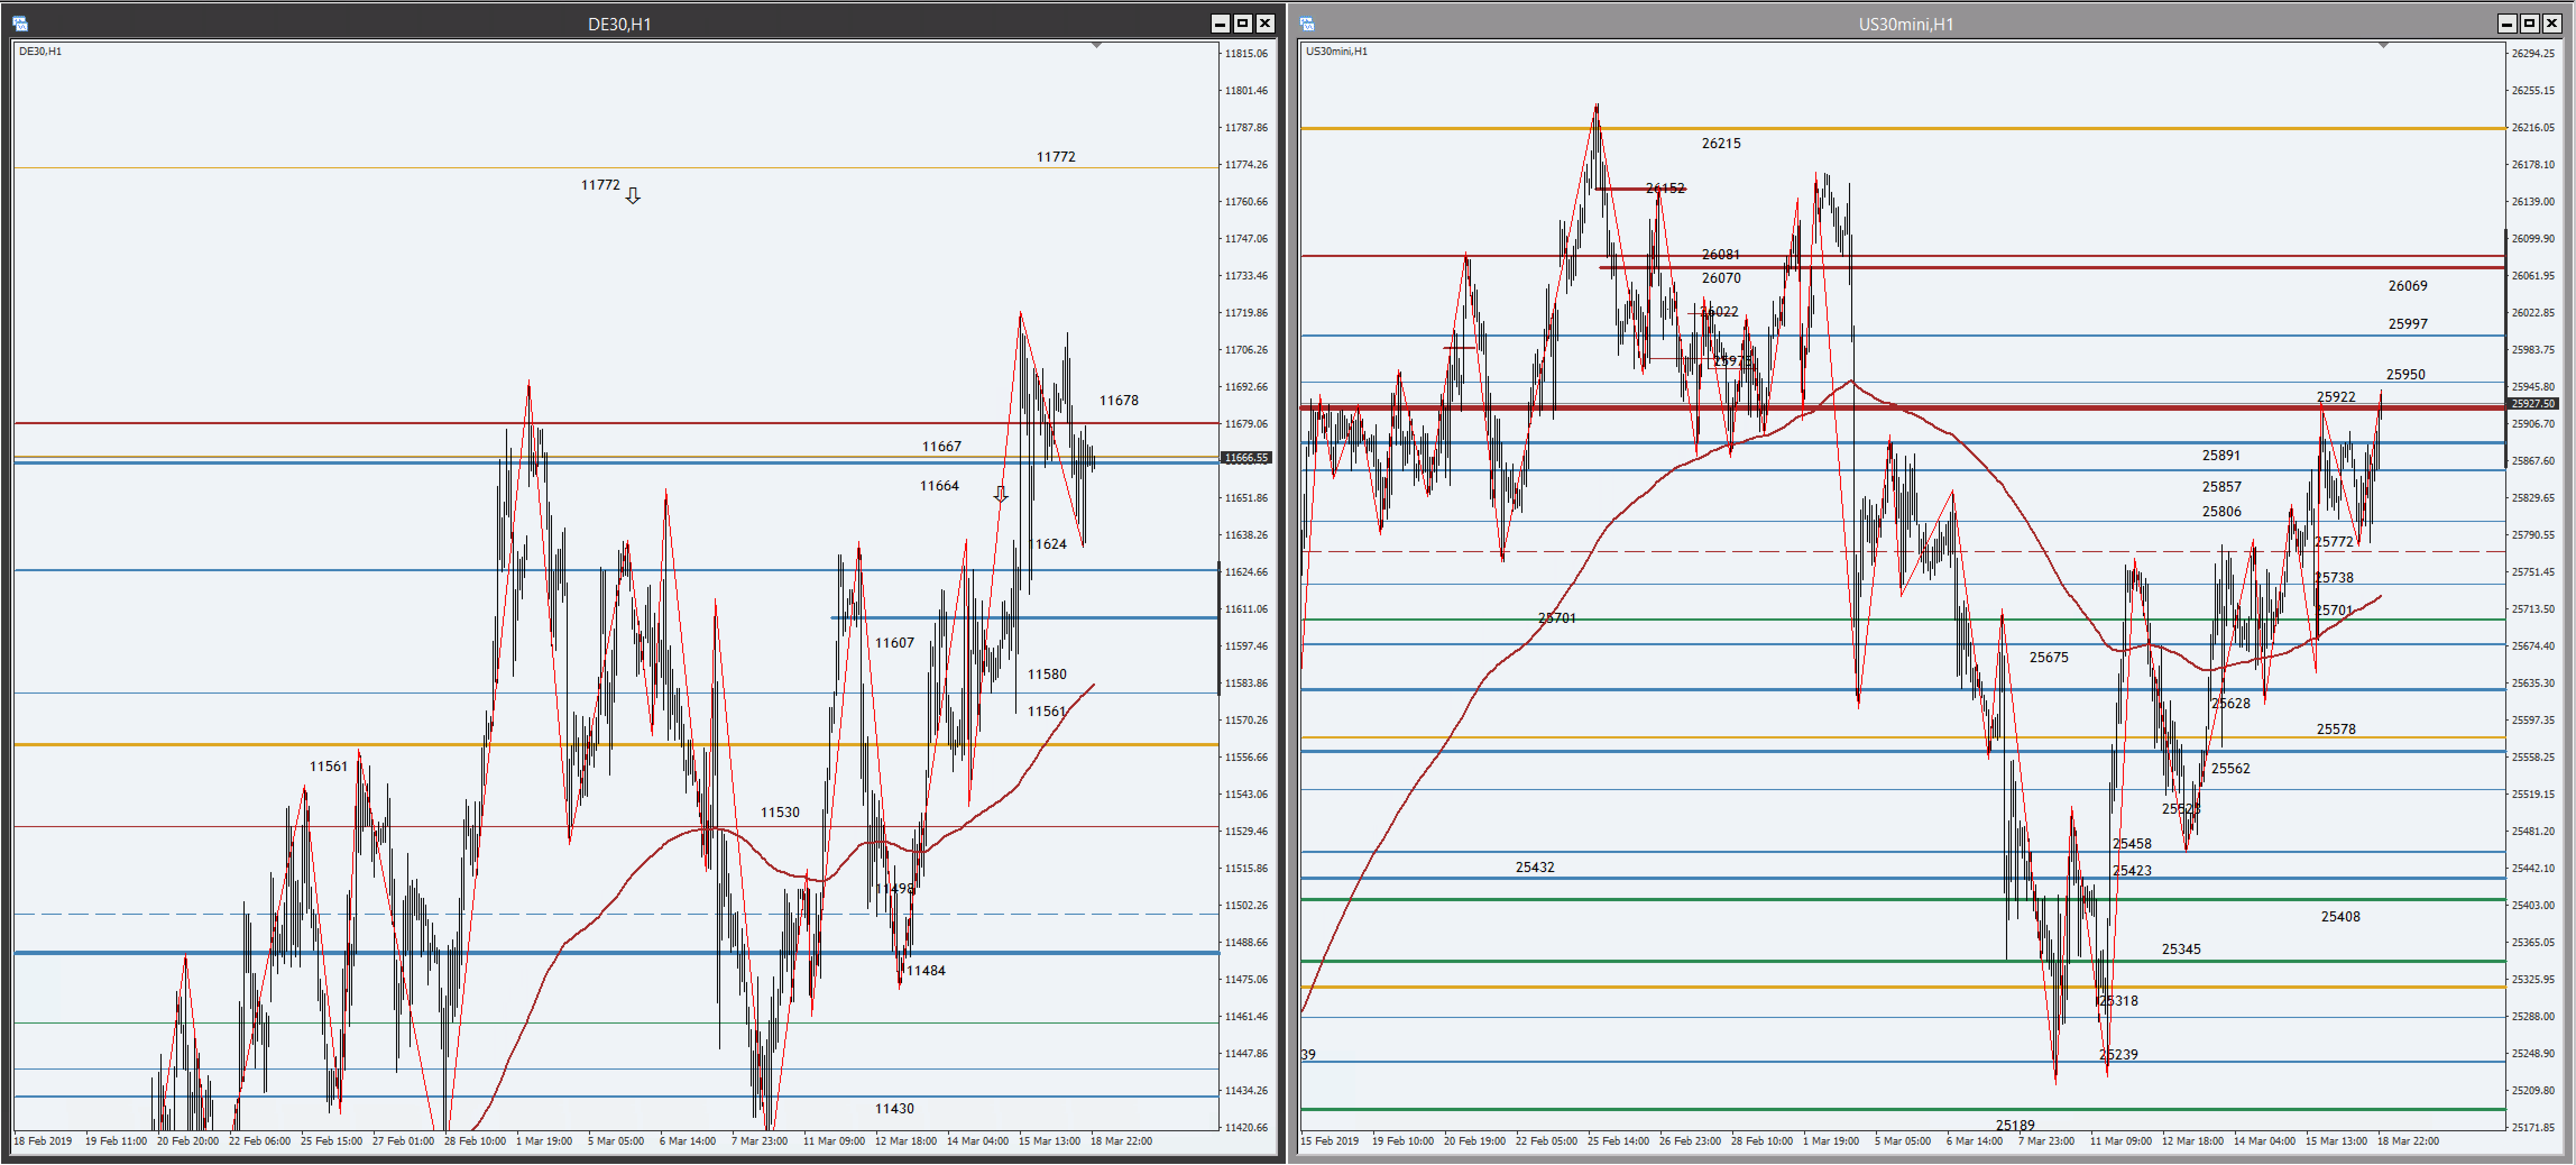
Task: Select the 25432 text label in US30mini chart
Action: click(x=1536, y=868)
